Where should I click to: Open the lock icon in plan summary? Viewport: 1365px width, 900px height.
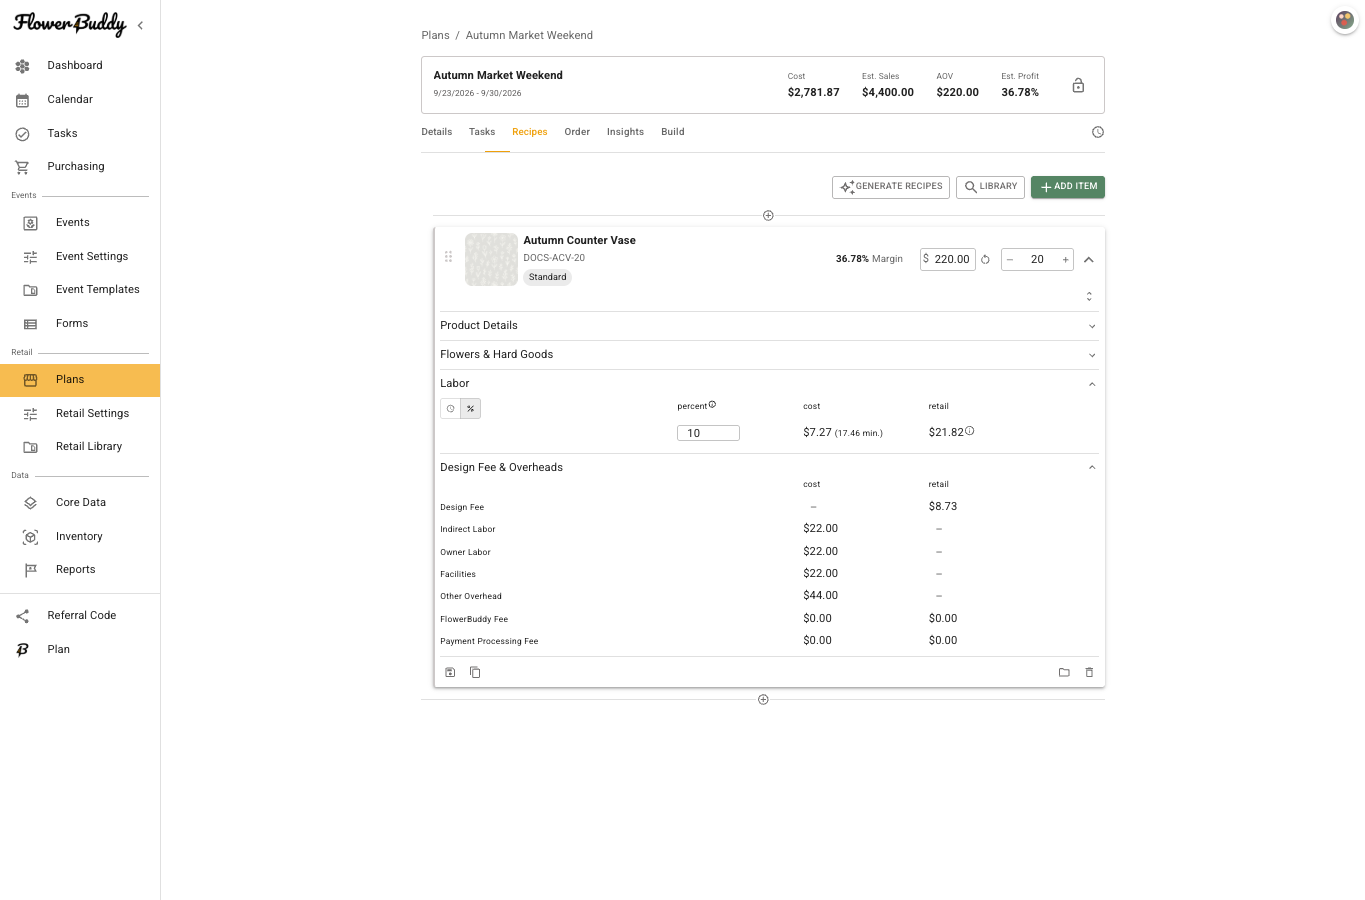pos(1078,85)
